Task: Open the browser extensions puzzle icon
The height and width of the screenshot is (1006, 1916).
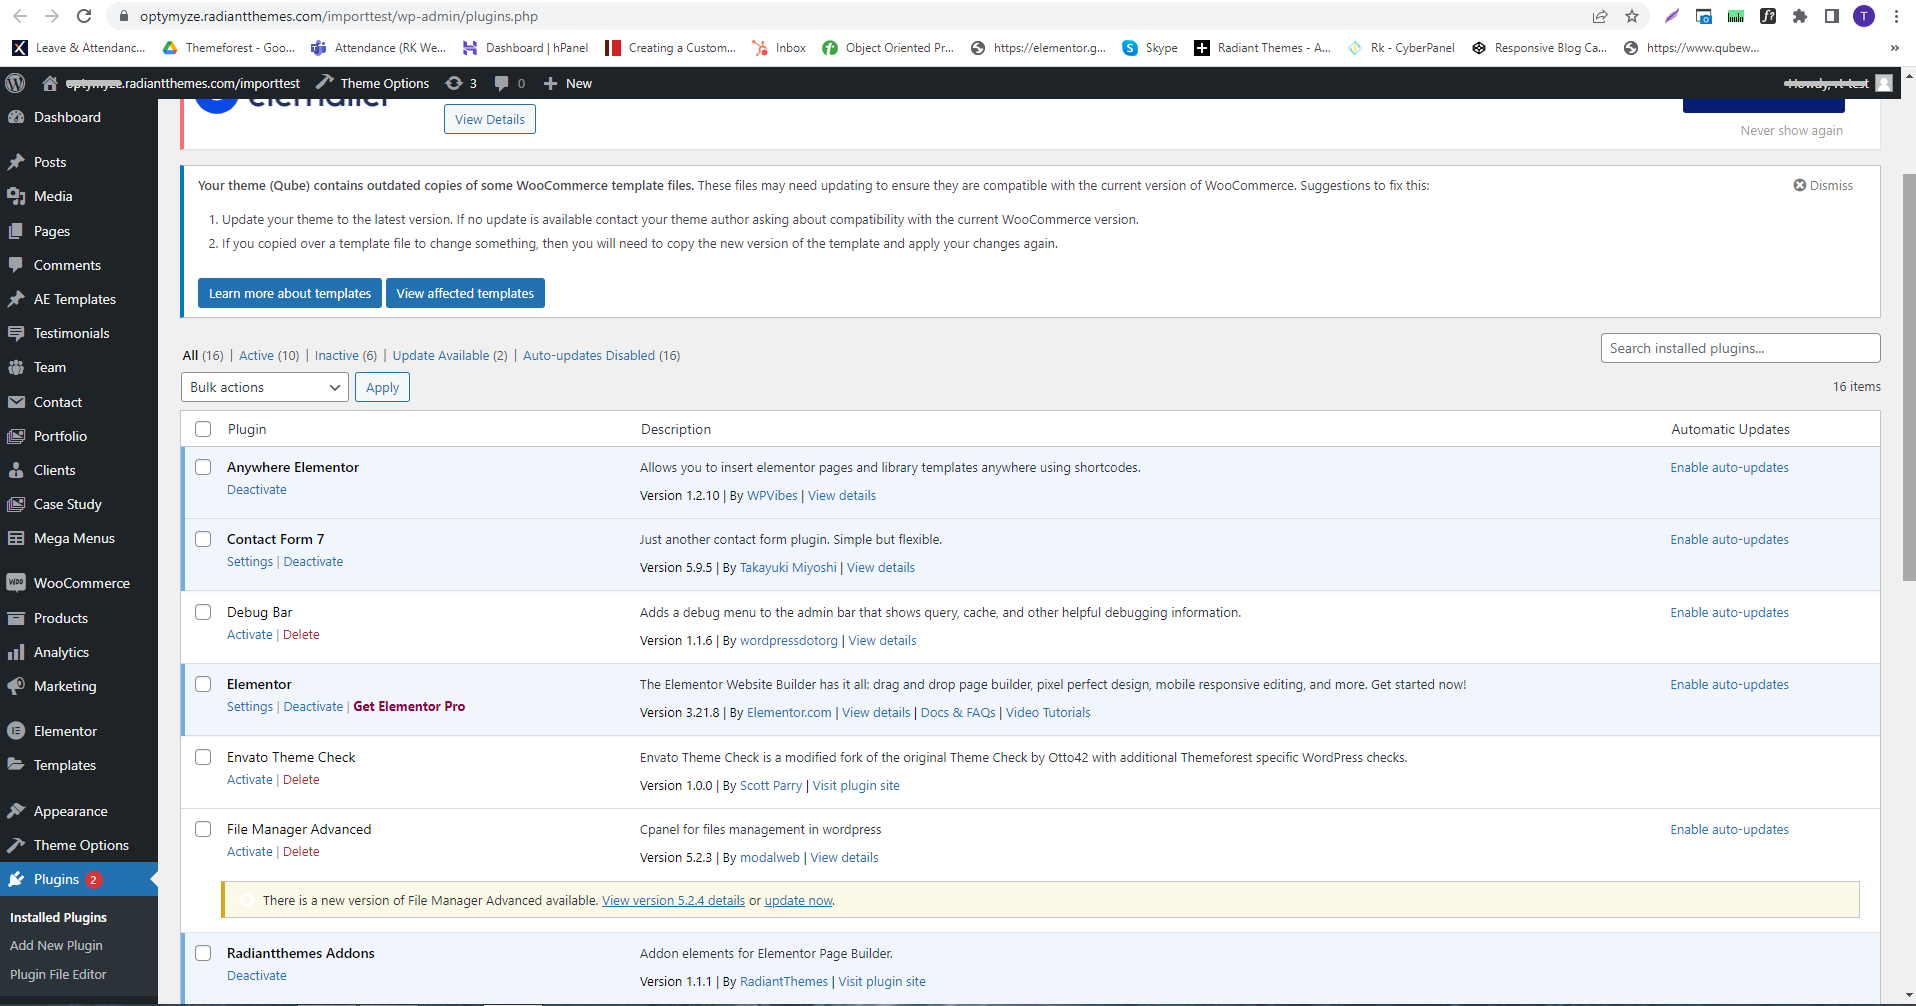Action: pos(1800,16)
